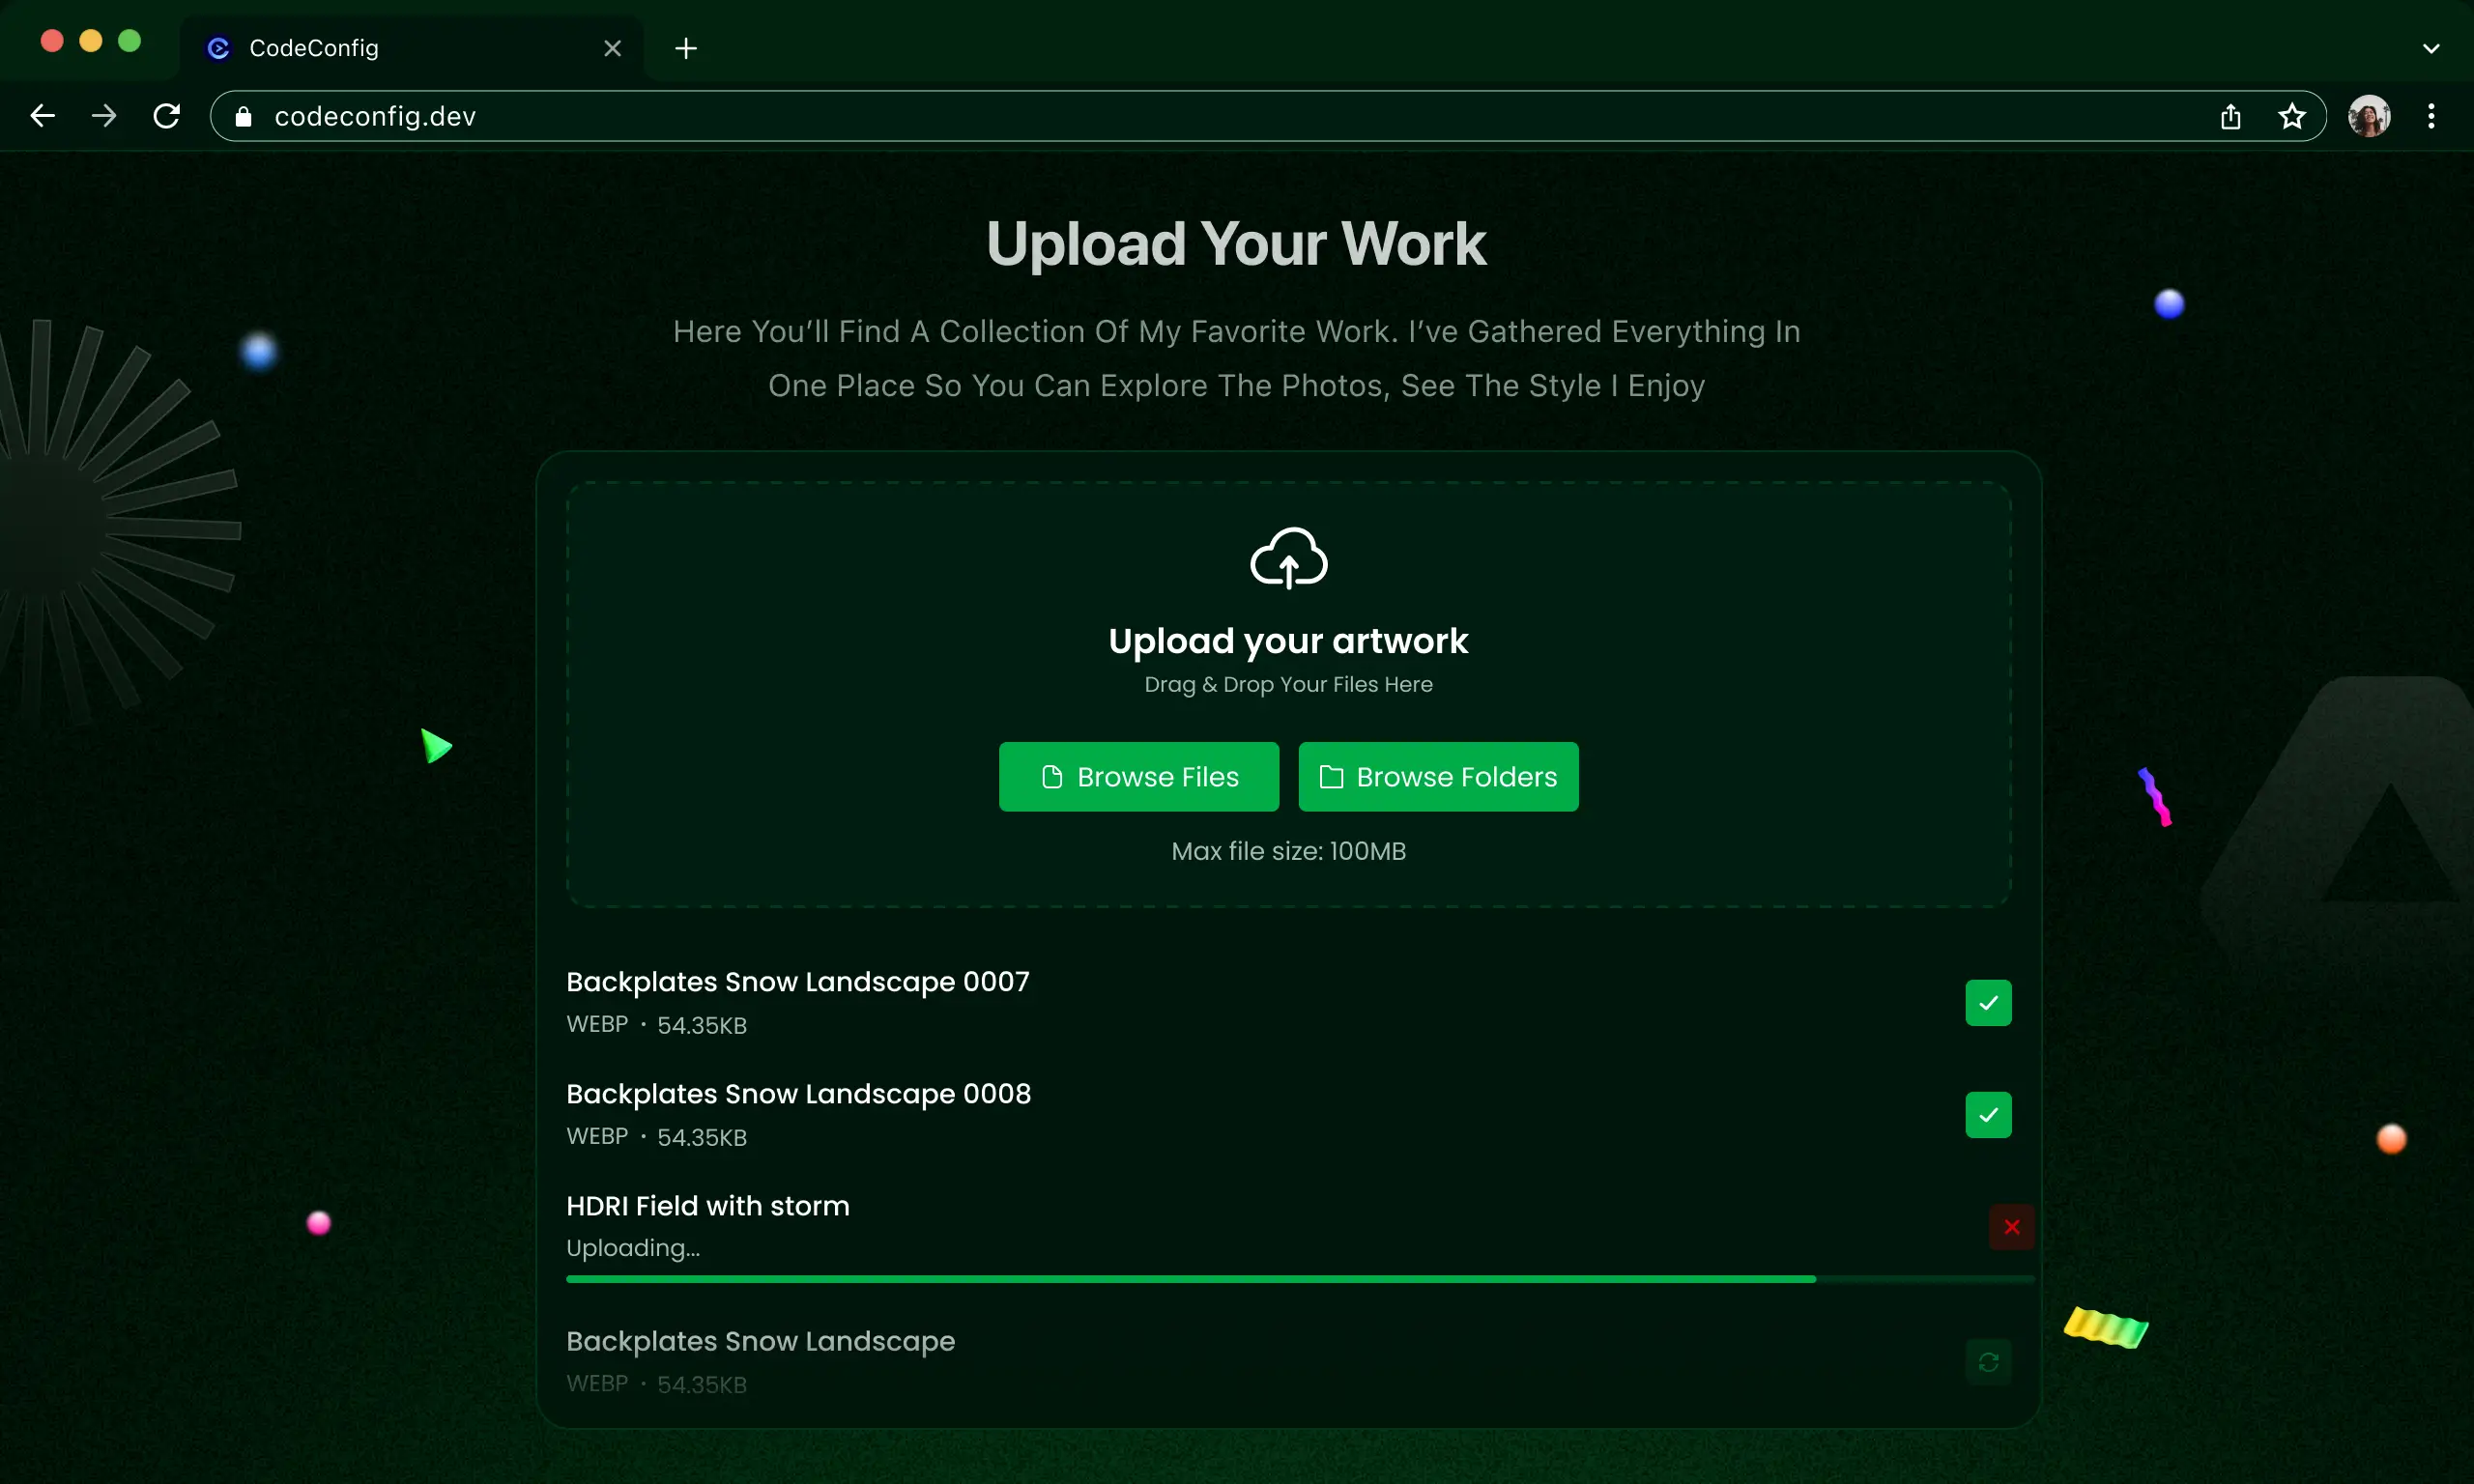Click checkmark for Backplates Snow Landscape 0008
This screenshot has width=2474, height=1484.
(1988, 1115)
